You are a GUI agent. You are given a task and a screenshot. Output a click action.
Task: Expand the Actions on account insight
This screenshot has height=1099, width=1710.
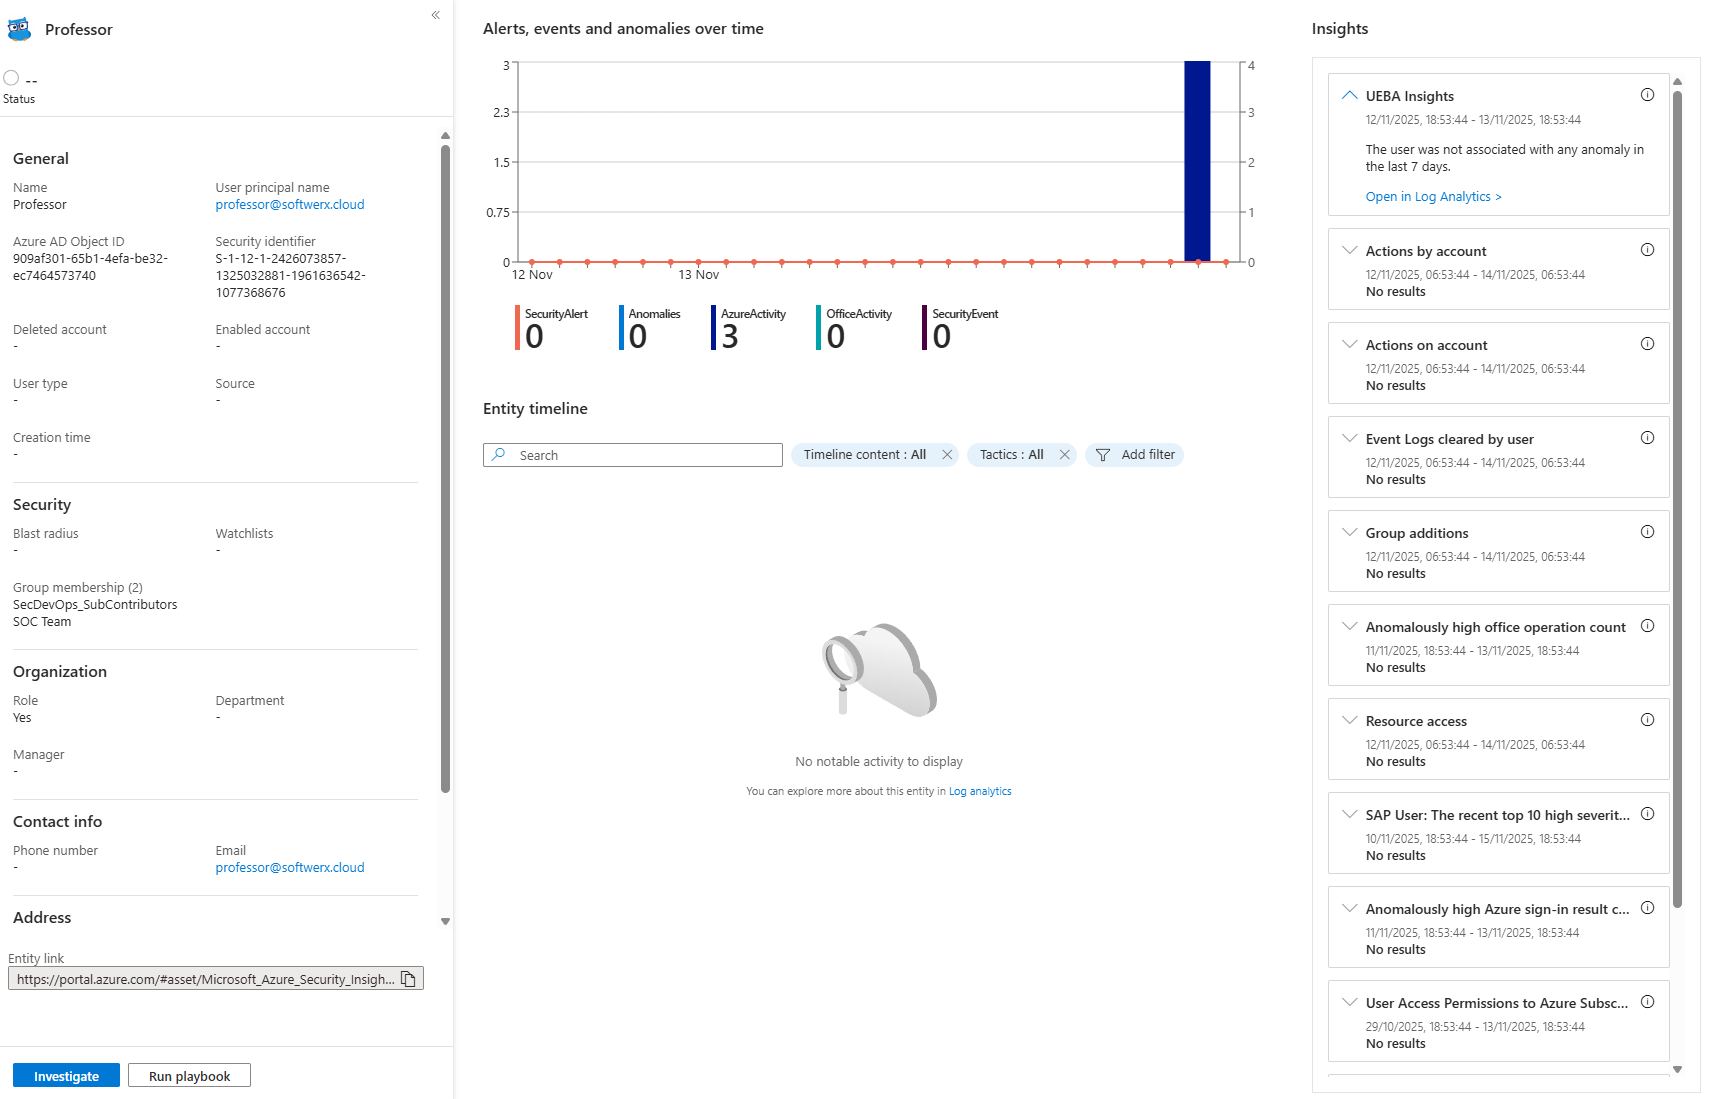(1349, 344)
